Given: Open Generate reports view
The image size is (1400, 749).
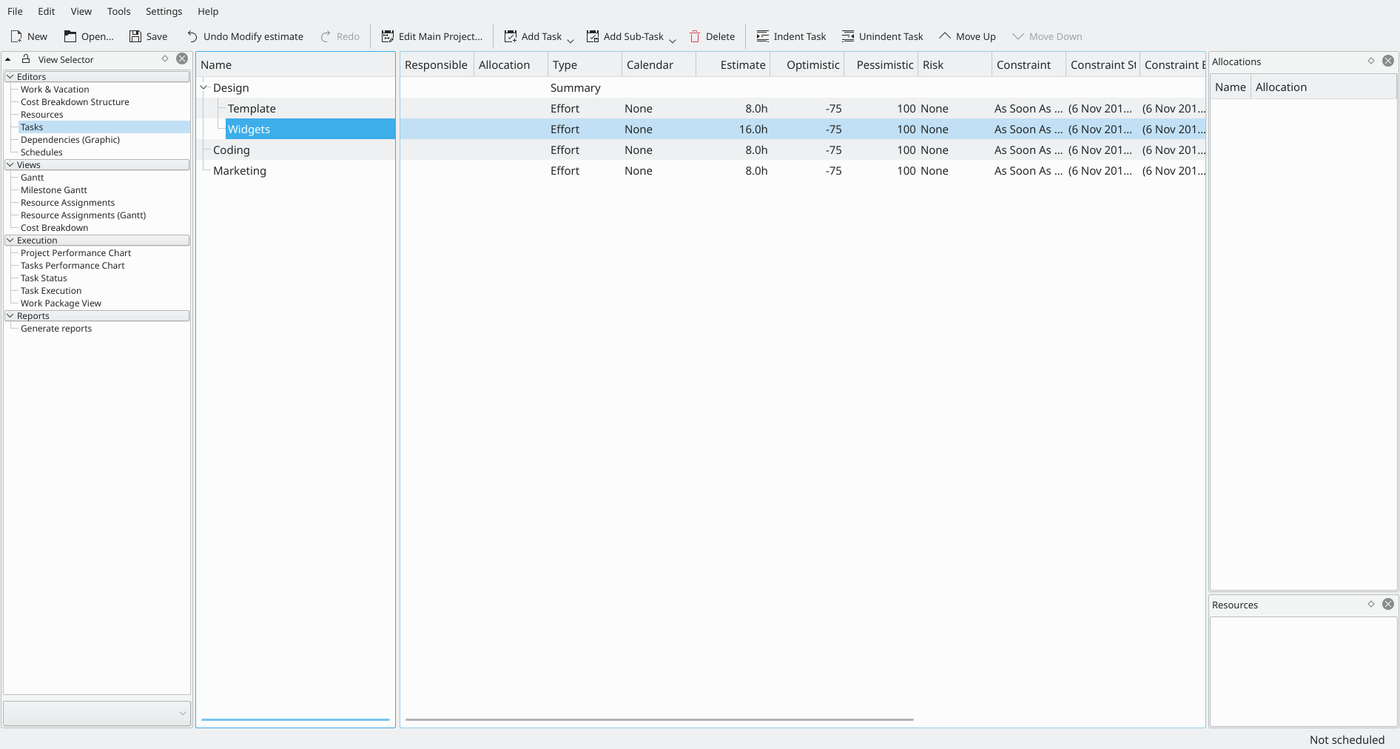Looking at the screenshot, I should click(55, 328).
